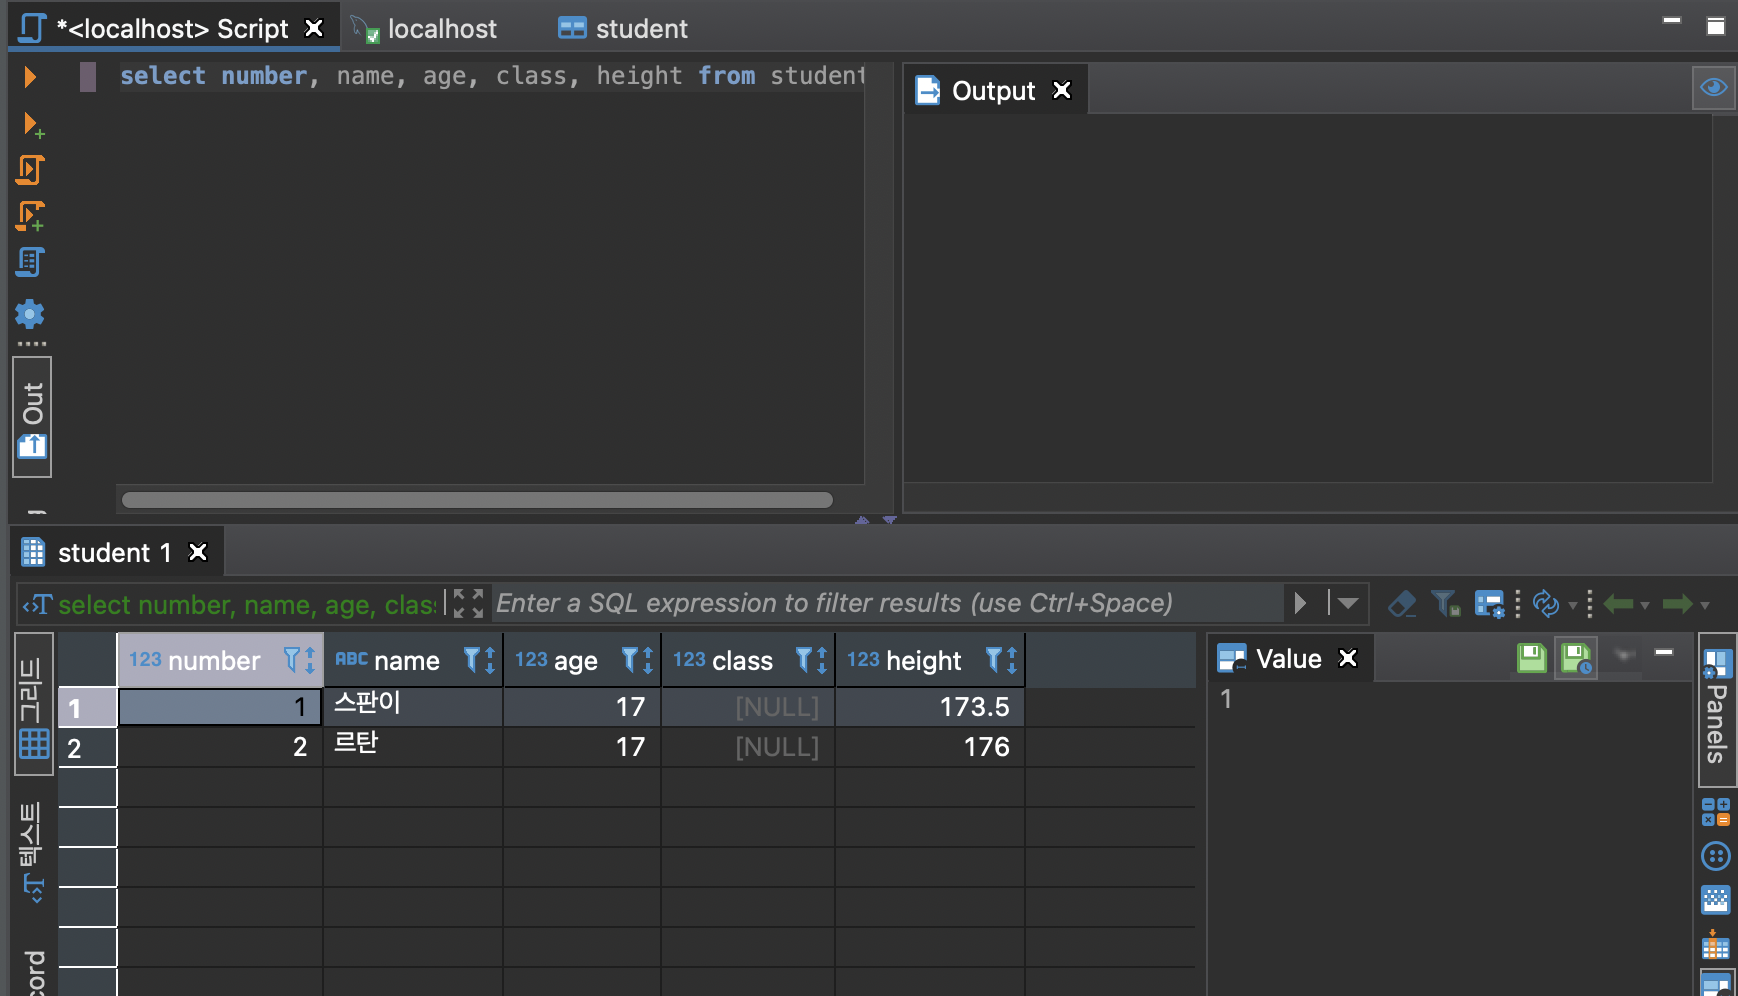Open the four-dots circle grouping panel icon
This screenshot has height=996, width=1738.
(x=1716, y=856)
